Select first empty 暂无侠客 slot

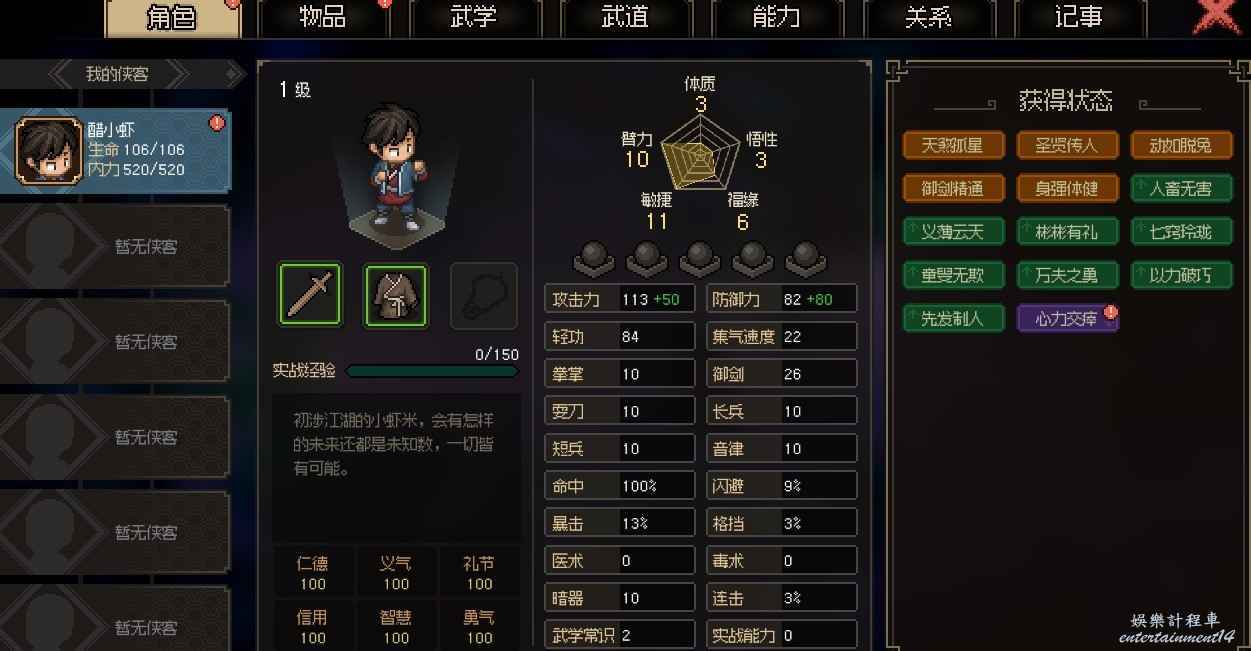point(115,246)
